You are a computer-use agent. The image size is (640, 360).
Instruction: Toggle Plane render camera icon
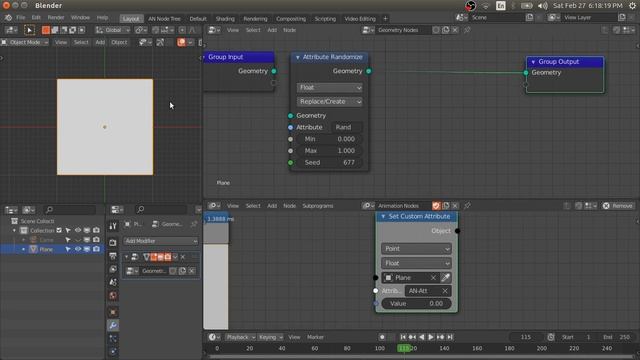pyautogui.click(x=96, y=249)
